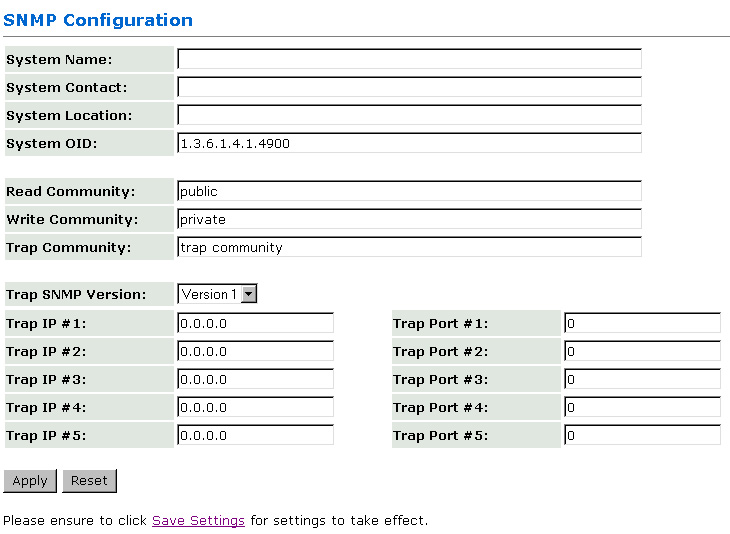Viewport: 730px width, 534px height.
Task: Focus the Trap Community text box
Action: click(409, 247)
